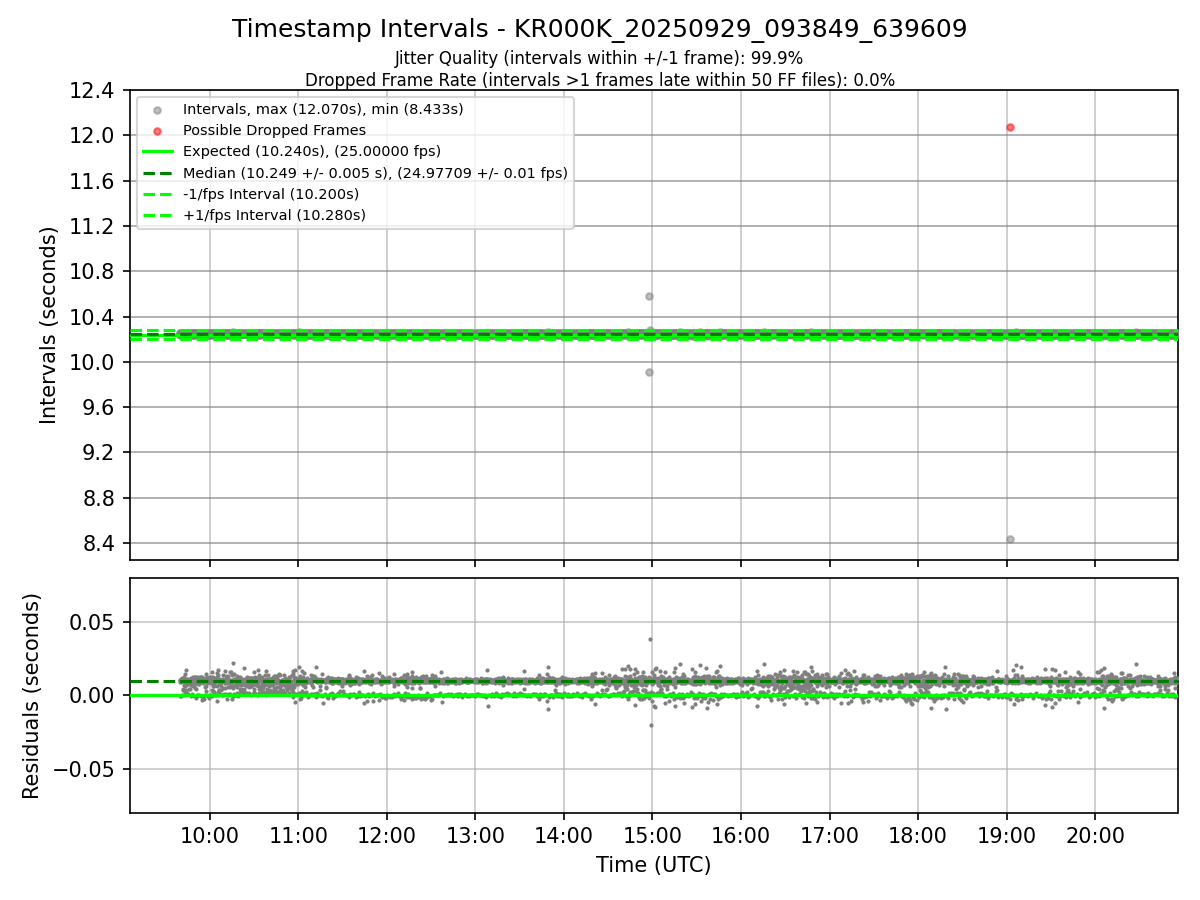Click the 17:00 x-axis tick label

[829, 835]
